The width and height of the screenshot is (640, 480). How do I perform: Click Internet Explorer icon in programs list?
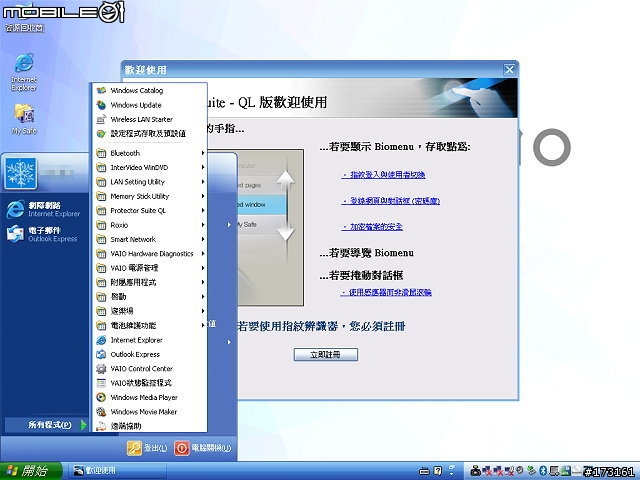tap(101, 340)
